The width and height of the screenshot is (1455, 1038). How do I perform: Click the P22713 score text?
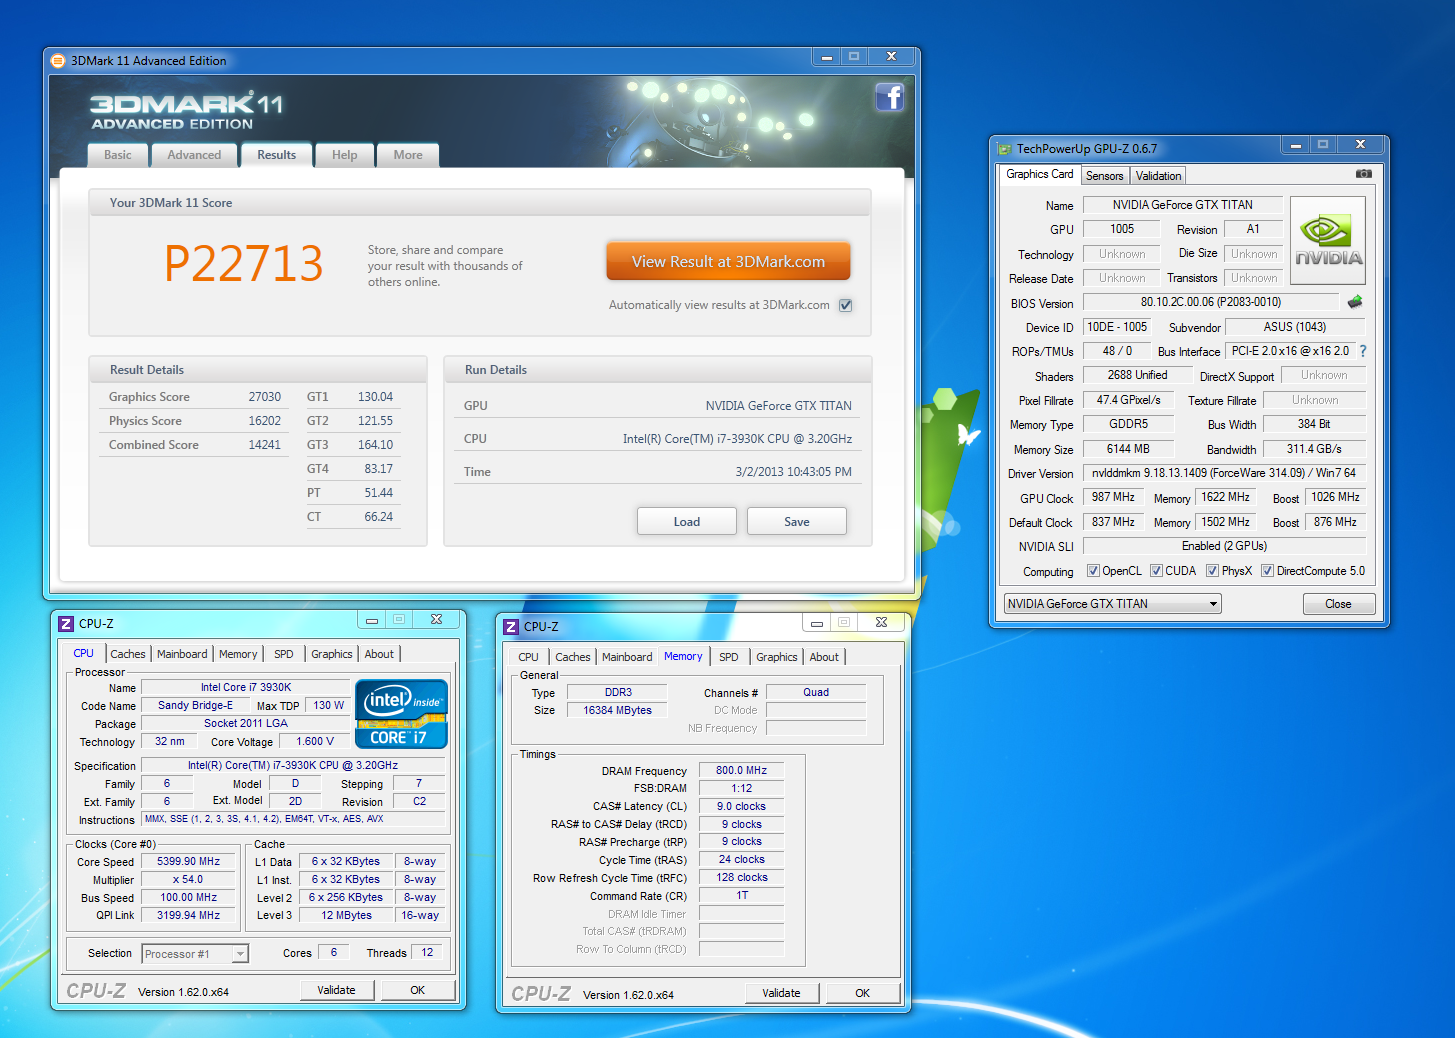(244, 264)
